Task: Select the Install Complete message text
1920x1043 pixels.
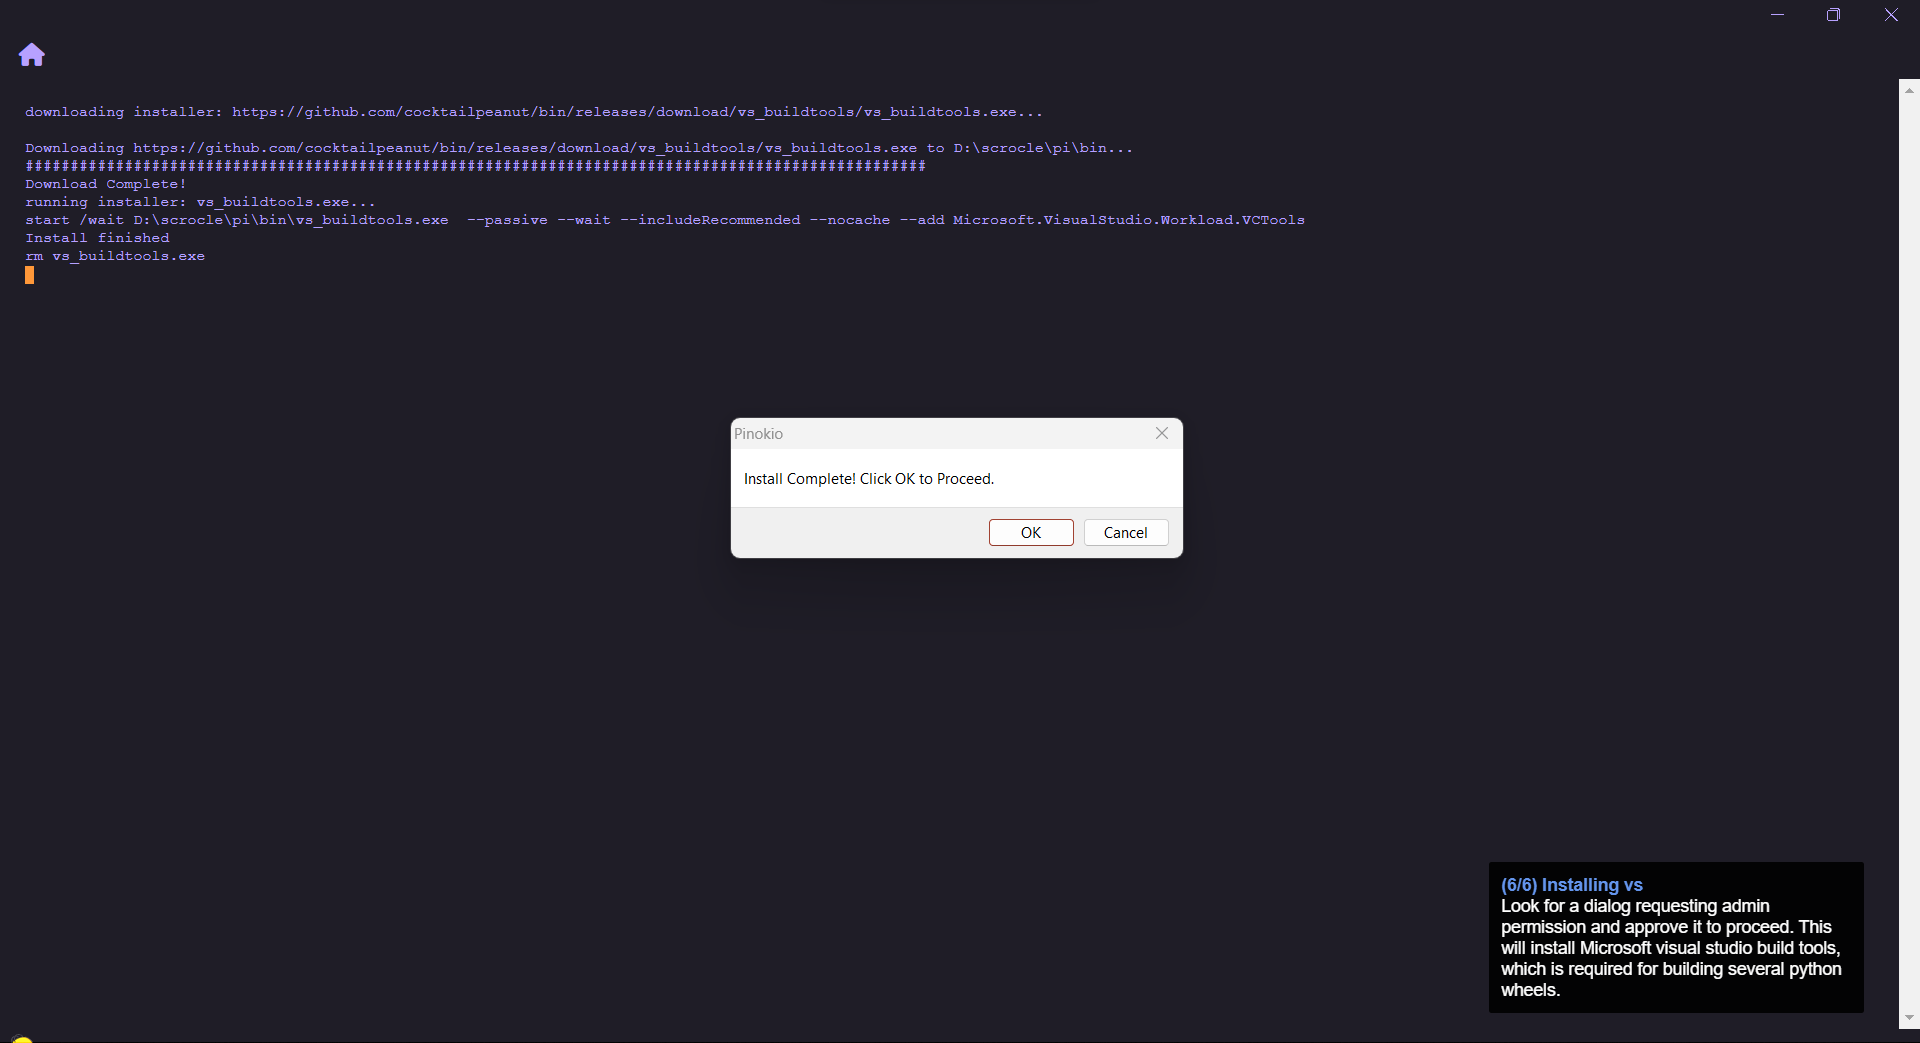Action: (x=868, y=478)
